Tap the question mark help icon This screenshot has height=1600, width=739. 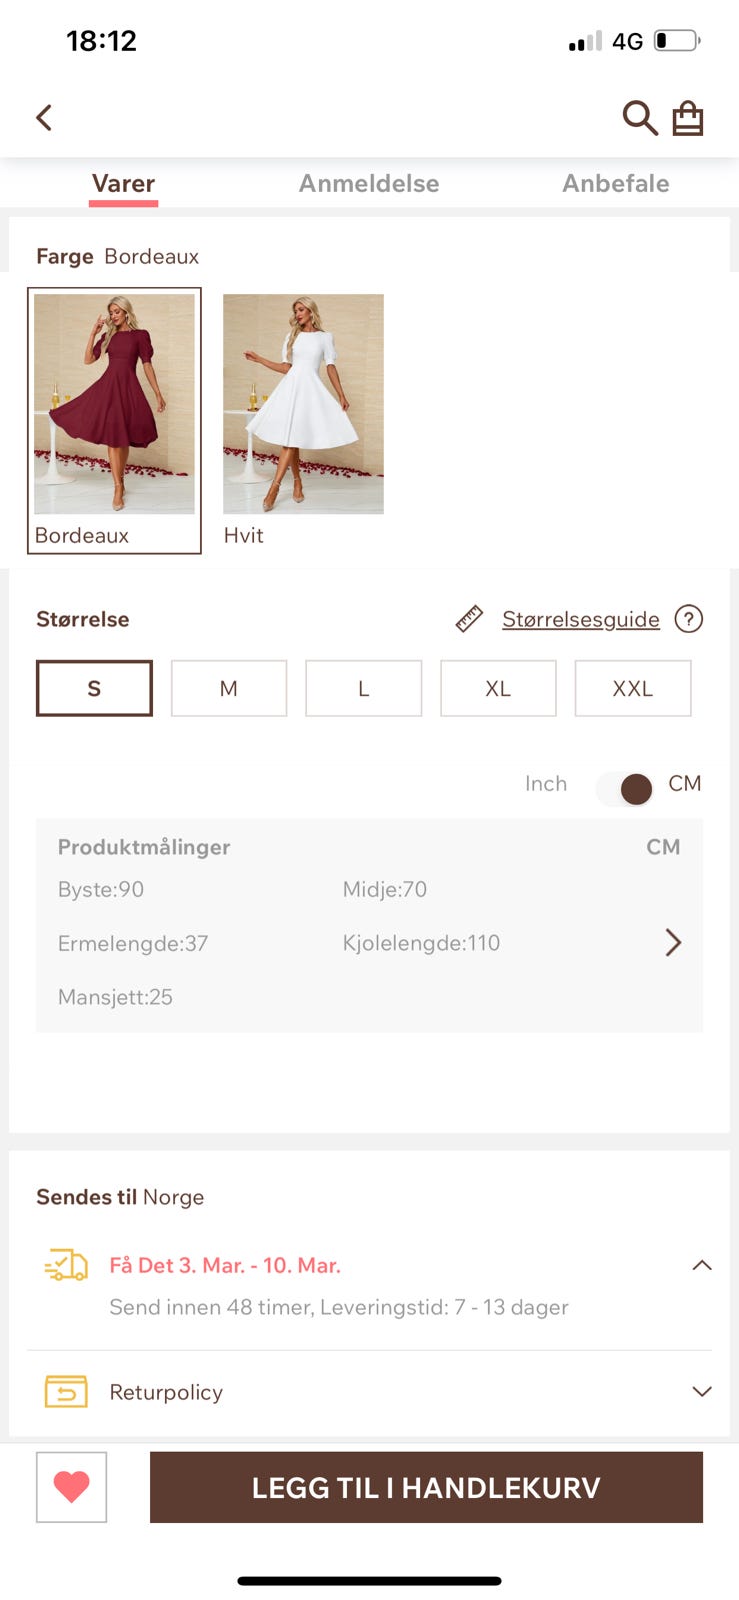(689, 619)
